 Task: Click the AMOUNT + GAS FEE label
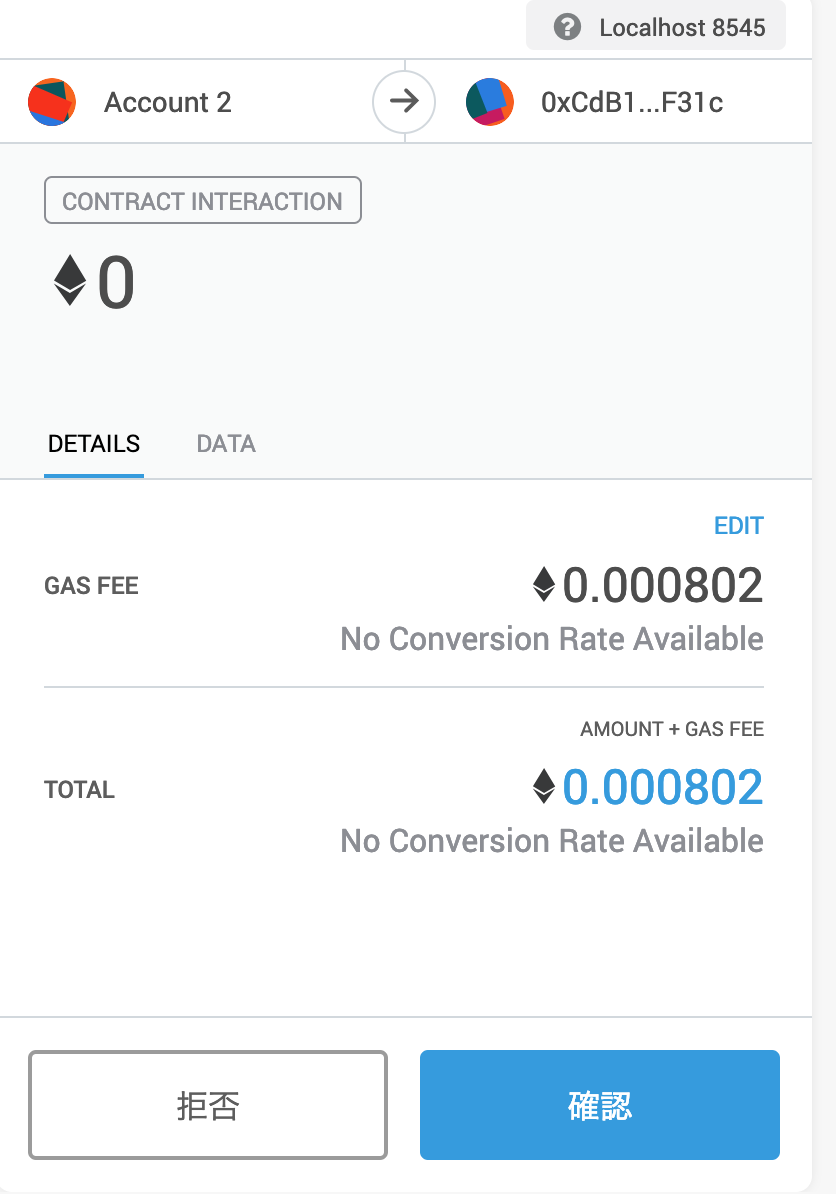pos(671,729)
